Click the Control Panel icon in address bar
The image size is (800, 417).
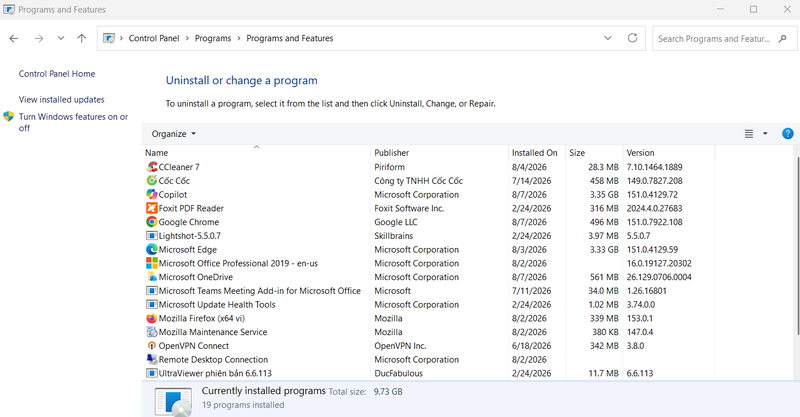(x=109, y=38)
